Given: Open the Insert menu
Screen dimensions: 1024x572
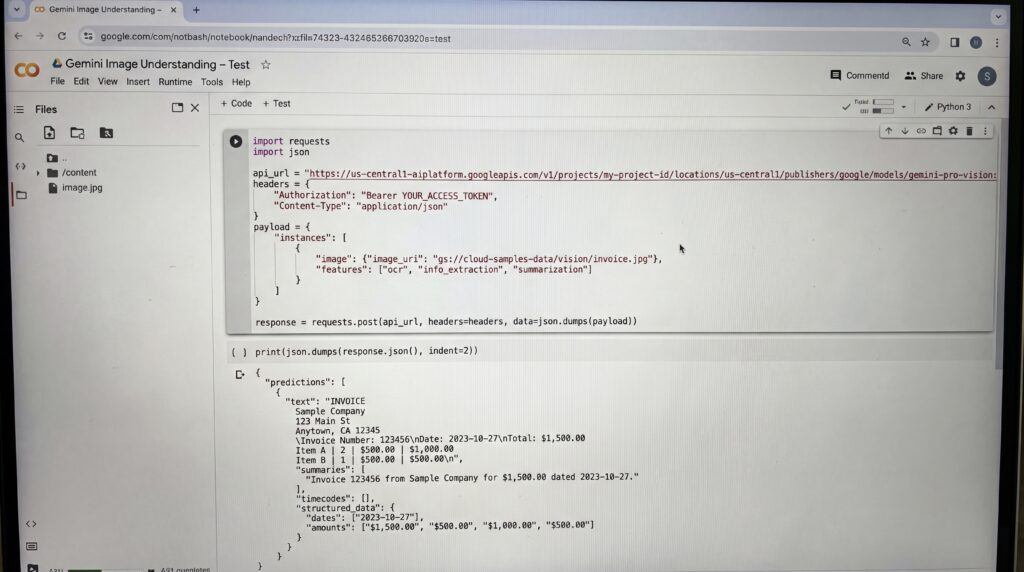Looking at the screenshot, I should tap(138, 82).
